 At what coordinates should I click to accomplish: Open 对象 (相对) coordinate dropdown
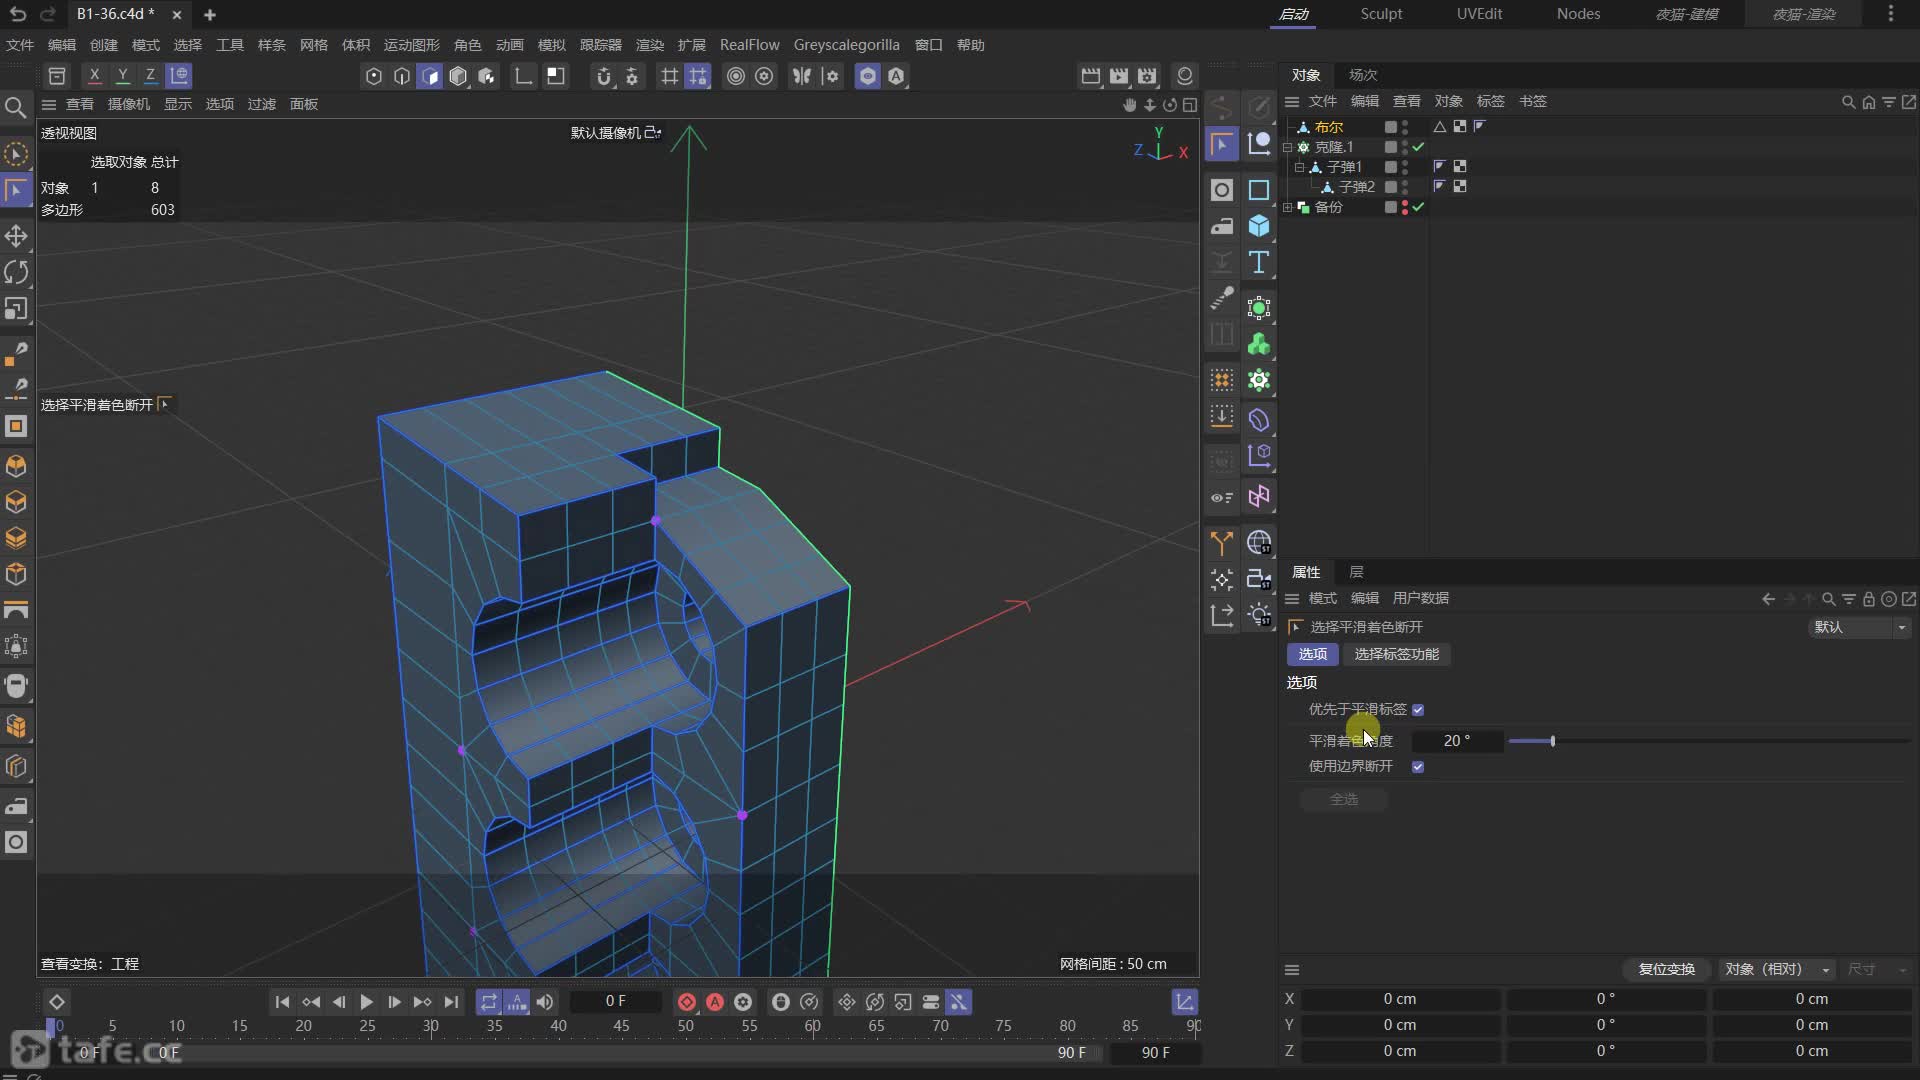tap(1778, 969)
